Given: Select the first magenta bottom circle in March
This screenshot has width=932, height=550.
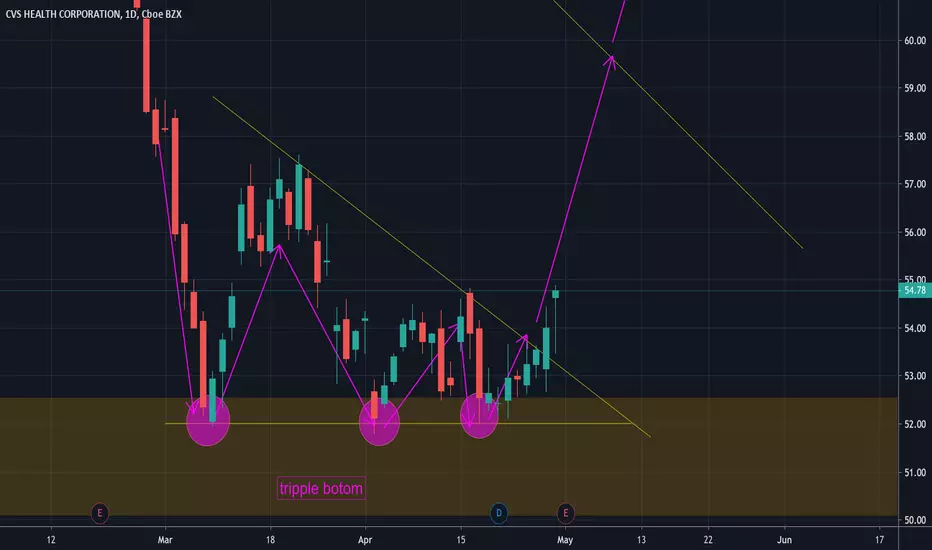Looking at the screenshot, I should point(208,422).
